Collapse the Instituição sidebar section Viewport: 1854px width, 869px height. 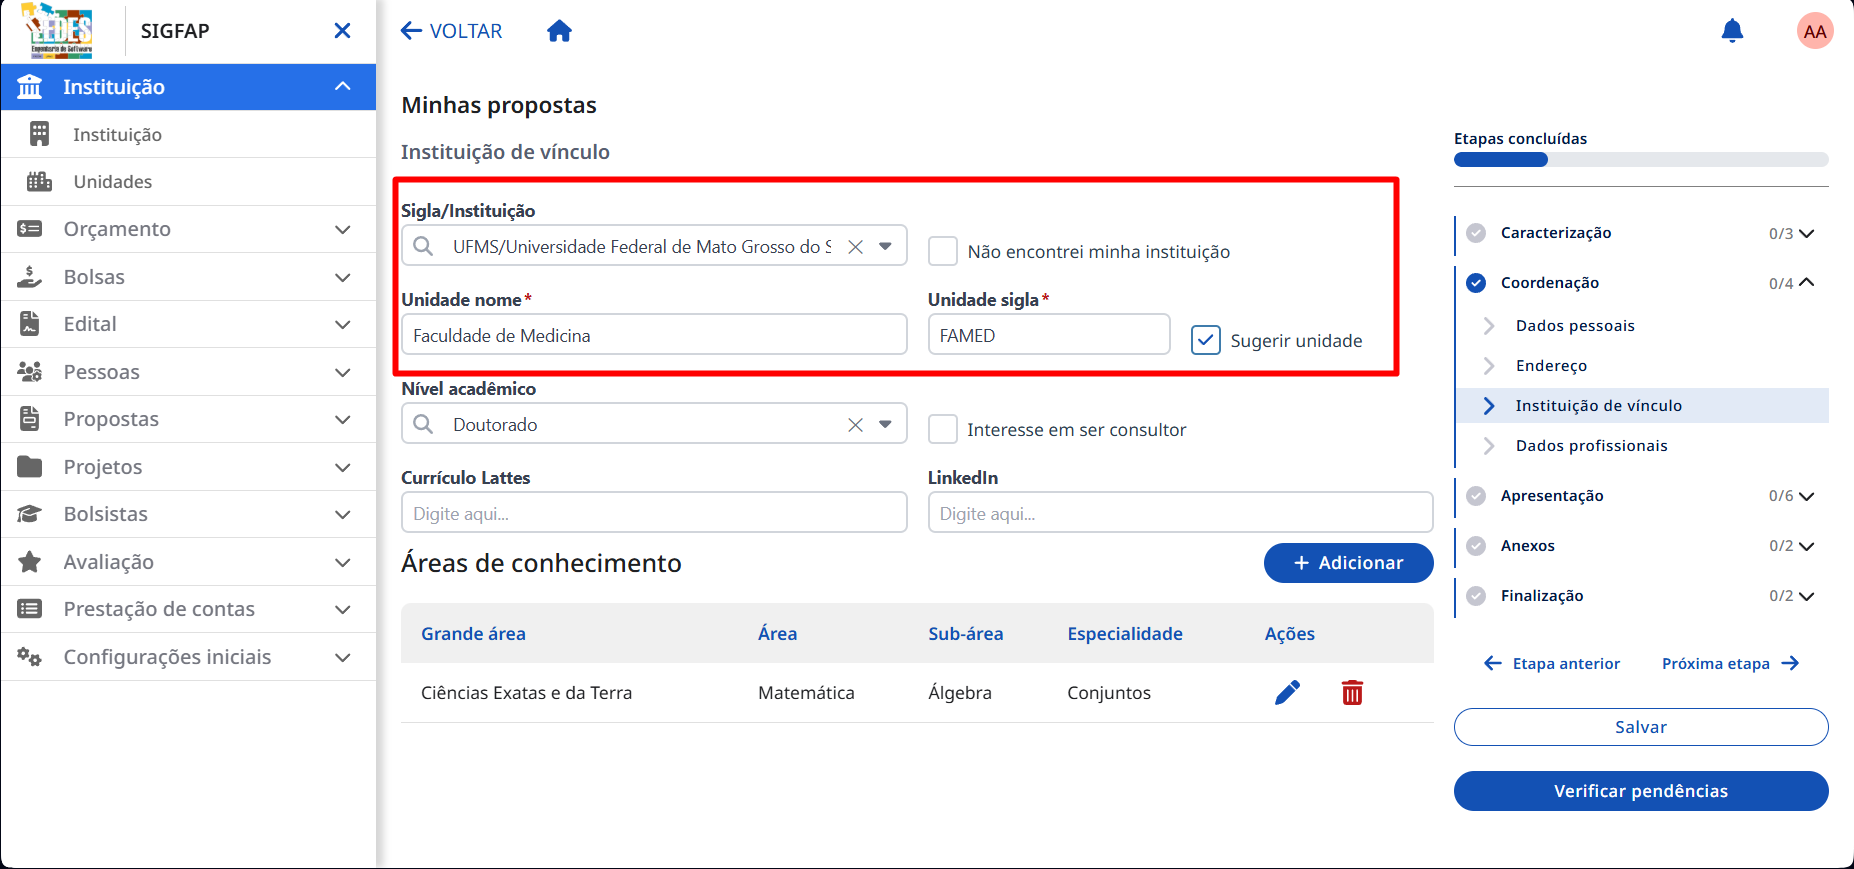tap(342, 87)
